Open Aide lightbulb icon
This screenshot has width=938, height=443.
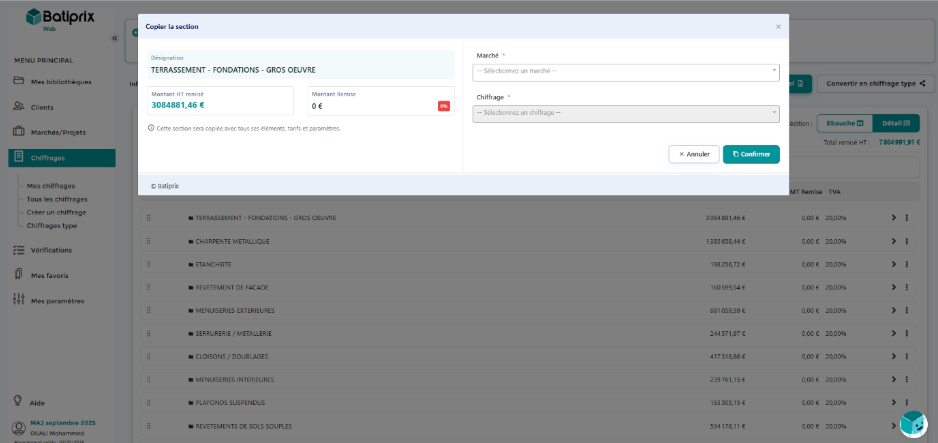19,400
